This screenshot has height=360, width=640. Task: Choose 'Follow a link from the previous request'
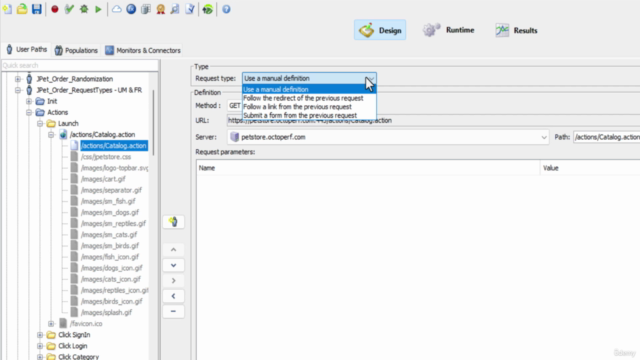[x=309, y=107]
